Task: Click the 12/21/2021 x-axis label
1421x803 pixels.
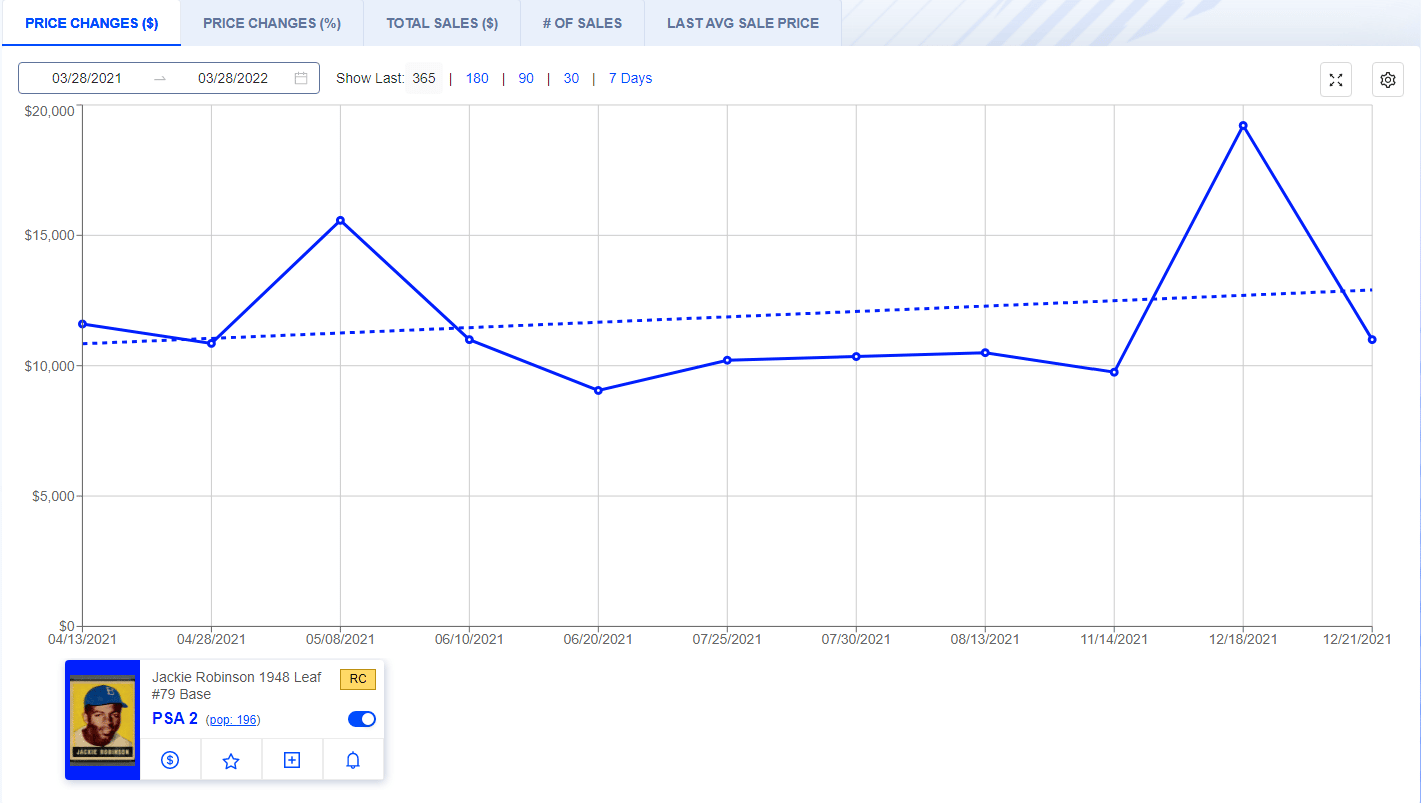Action: pos(1357,639)
